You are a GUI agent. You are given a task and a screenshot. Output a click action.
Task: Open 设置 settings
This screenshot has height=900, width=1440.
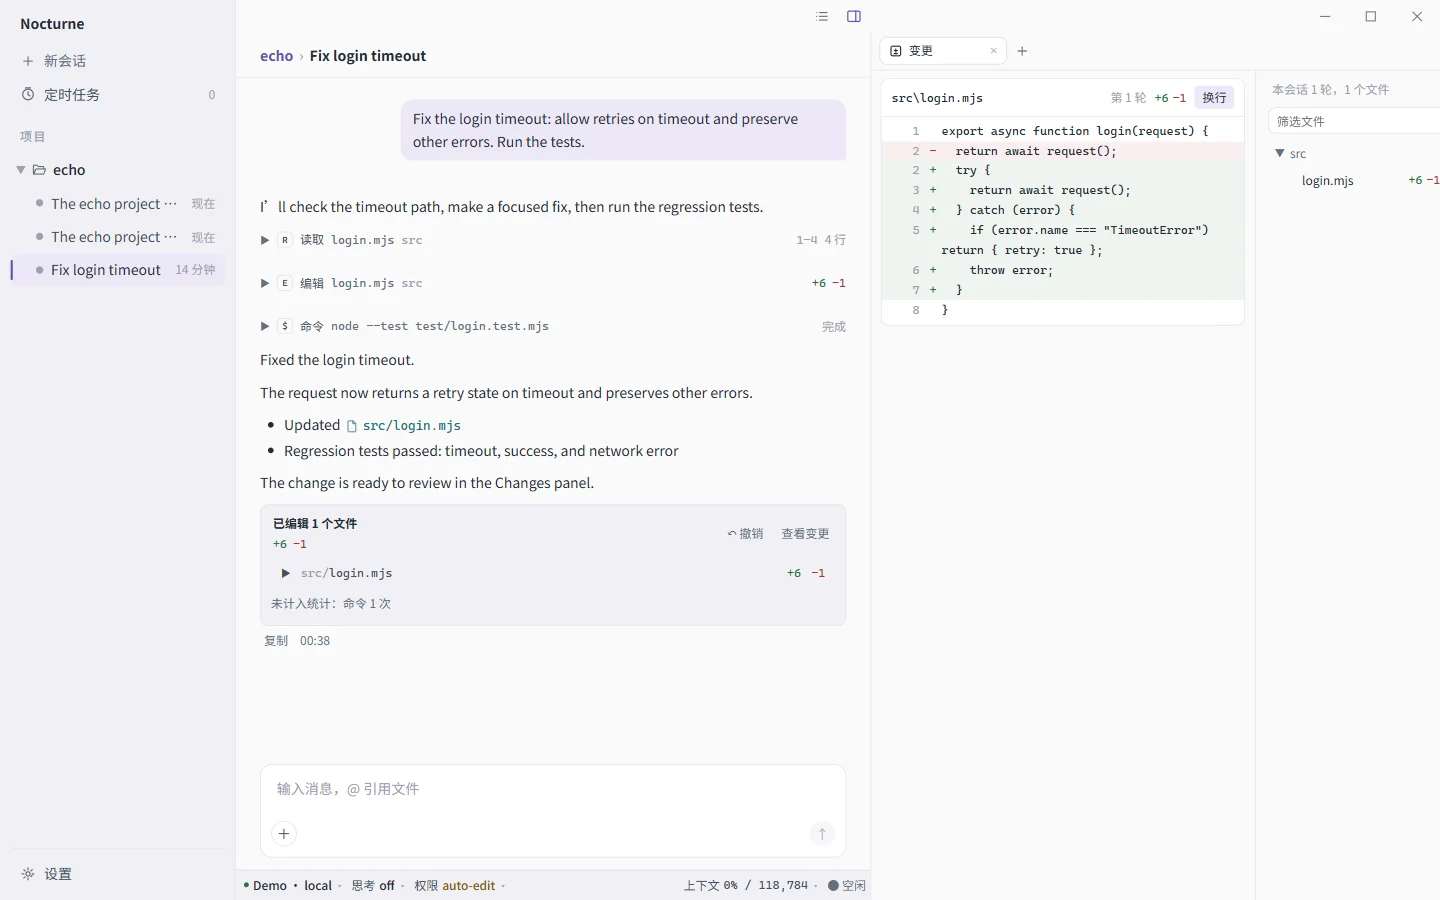118,874
